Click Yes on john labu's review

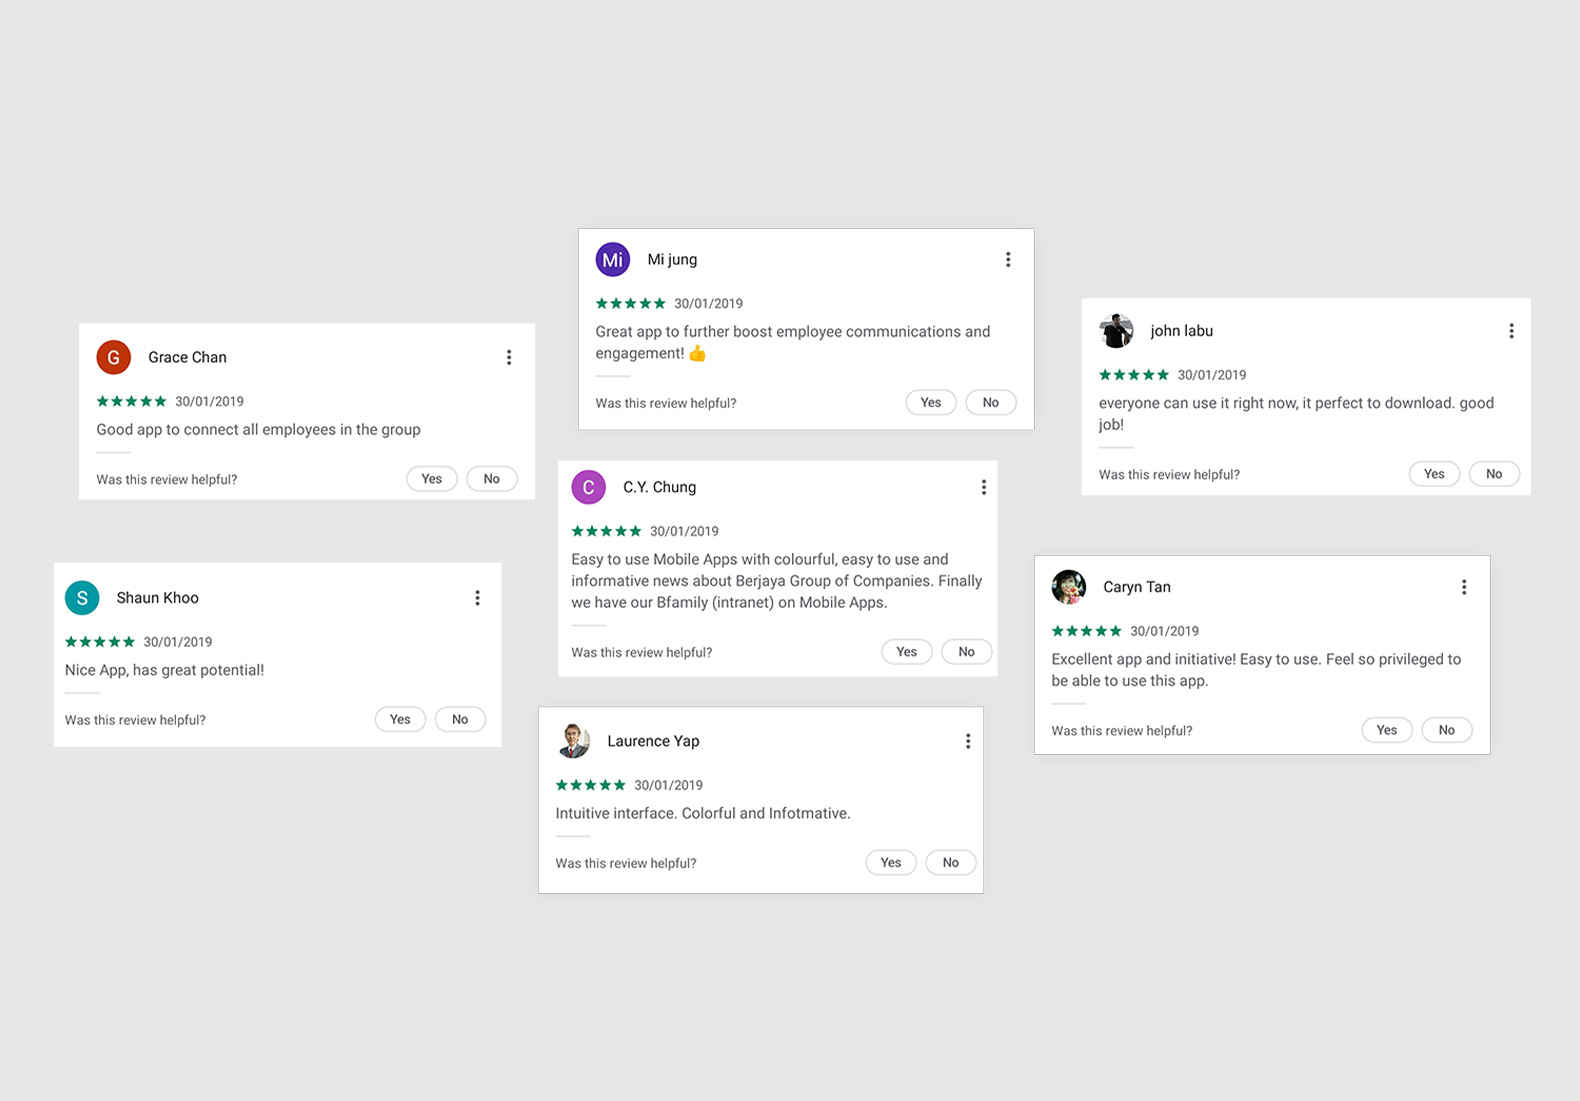[1434, 474]
